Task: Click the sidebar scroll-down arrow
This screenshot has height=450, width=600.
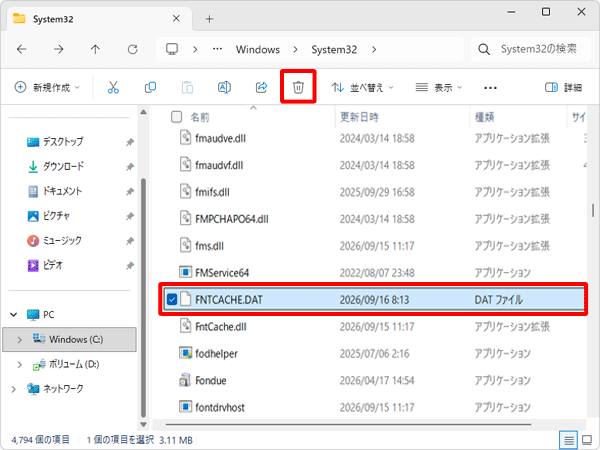Action: [143, 424]
